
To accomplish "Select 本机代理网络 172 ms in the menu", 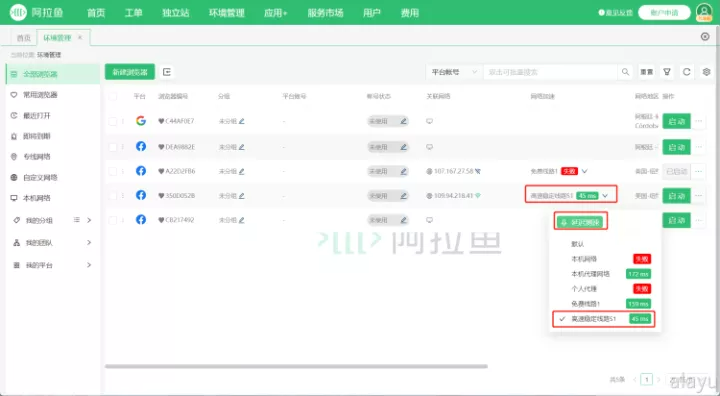I will click(604, 274).
